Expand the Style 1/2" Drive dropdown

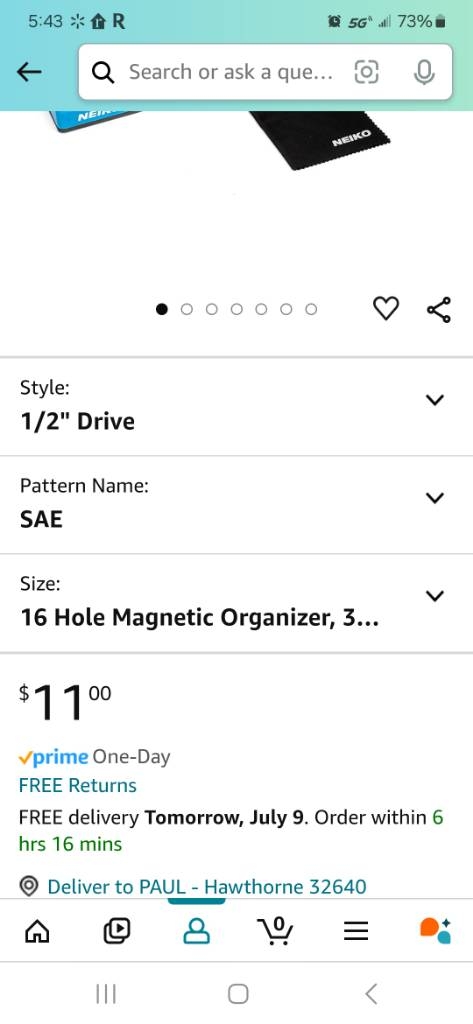(236, 407)
